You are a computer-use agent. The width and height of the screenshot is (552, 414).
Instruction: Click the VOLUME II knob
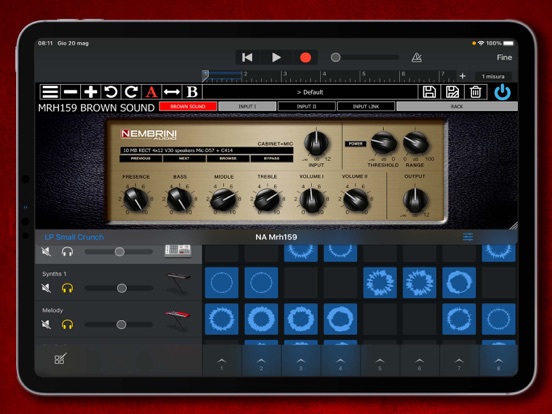tap(356, 200)
